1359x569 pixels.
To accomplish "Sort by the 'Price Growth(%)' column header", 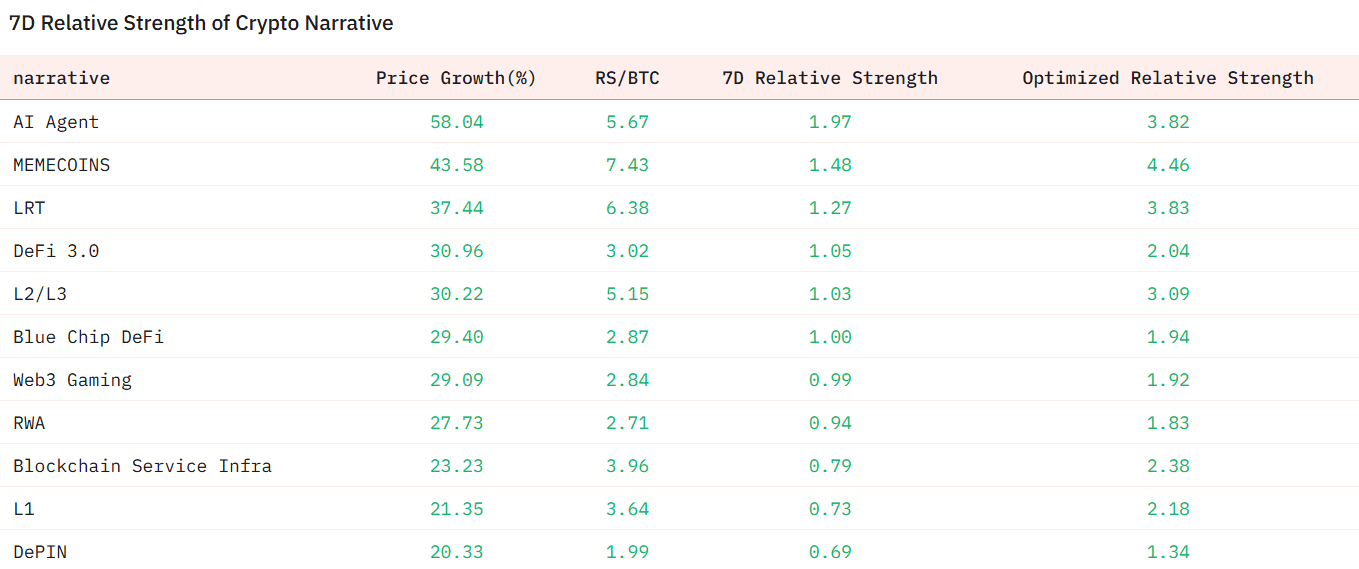I will pyautogui.click(x=456, y=78).
